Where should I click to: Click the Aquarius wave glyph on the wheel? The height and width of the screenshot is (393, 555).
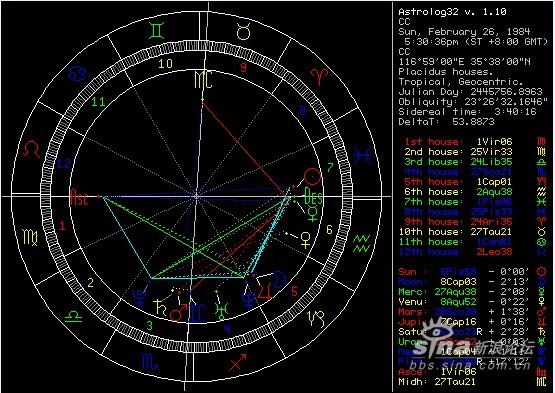pyautogui.click(x=361, y=244)
